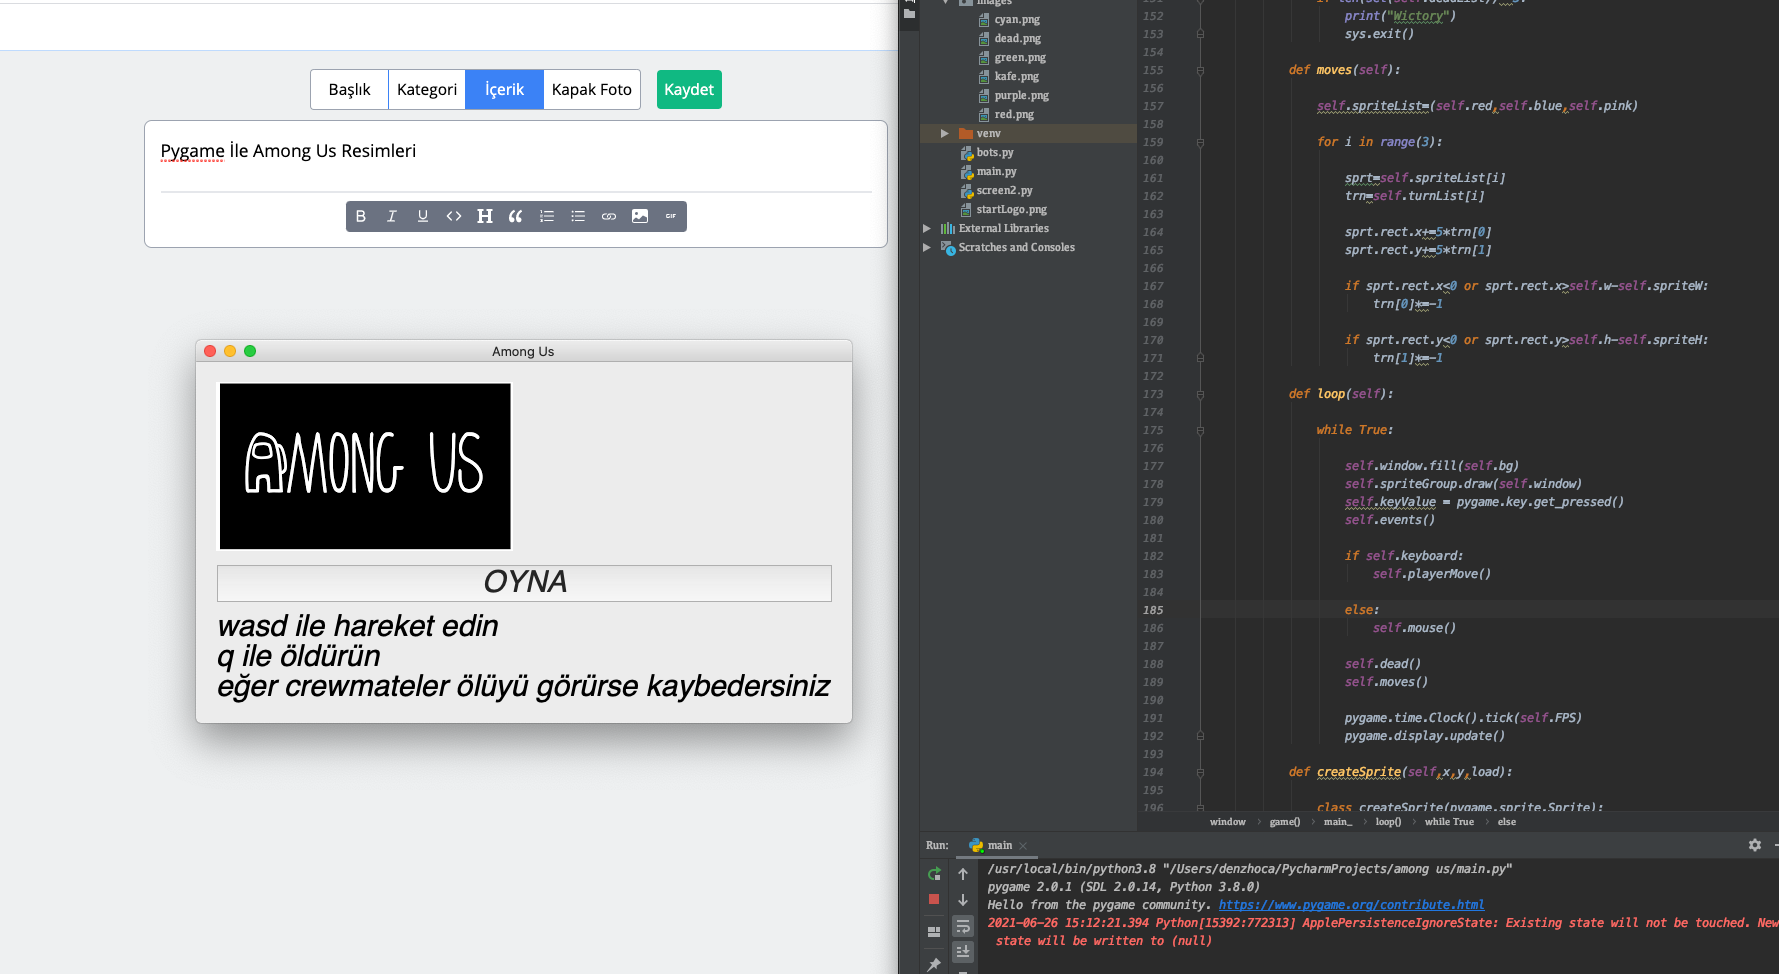
Task: Insert a hyperlink with the chain icon
Action: 609,216
